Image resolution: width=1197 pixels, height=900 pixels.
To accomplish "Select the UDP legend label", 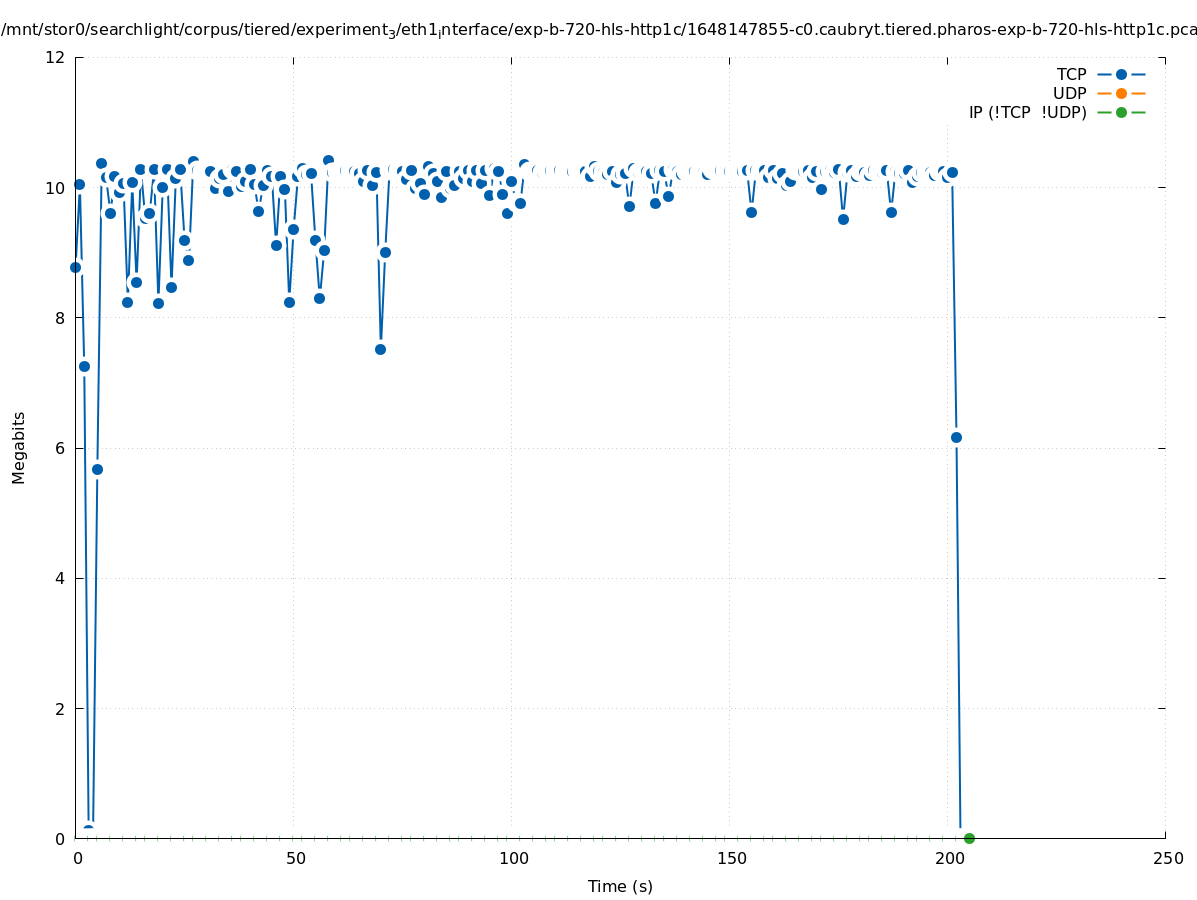I will (1069, 93).
